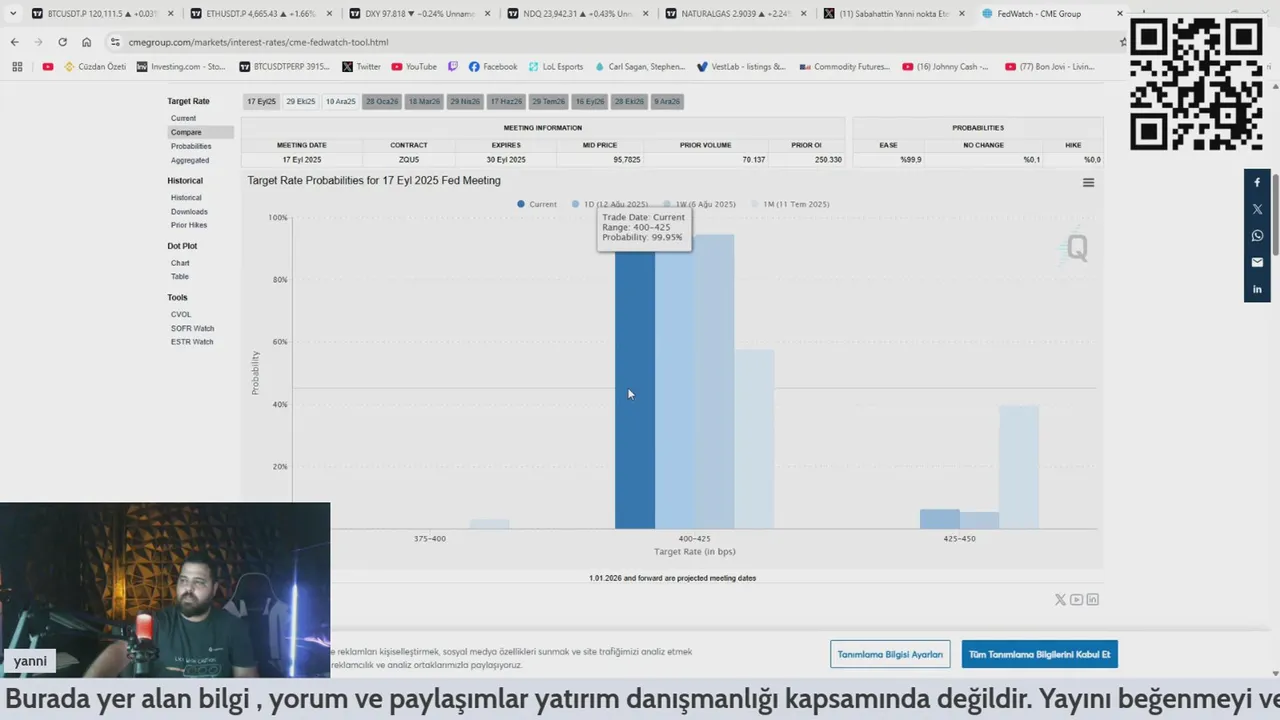1280x720 pixels.
Task: Open Twitter bookmark
Action: [362, 67]
